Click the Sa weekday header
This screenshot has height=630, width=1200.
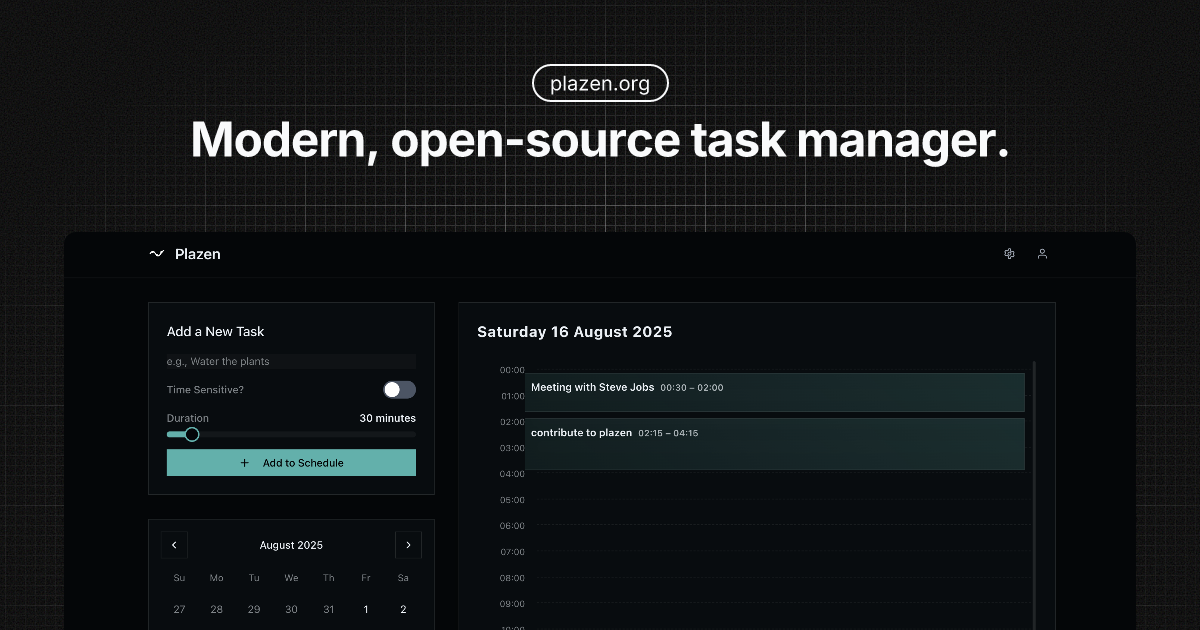(x=403, y=578)
